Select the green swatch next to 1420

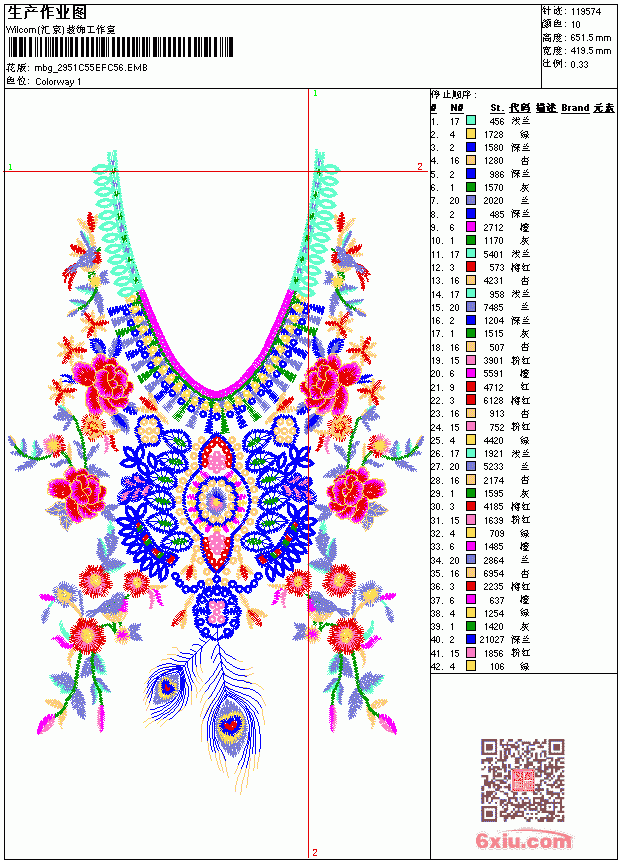[471, 626]
